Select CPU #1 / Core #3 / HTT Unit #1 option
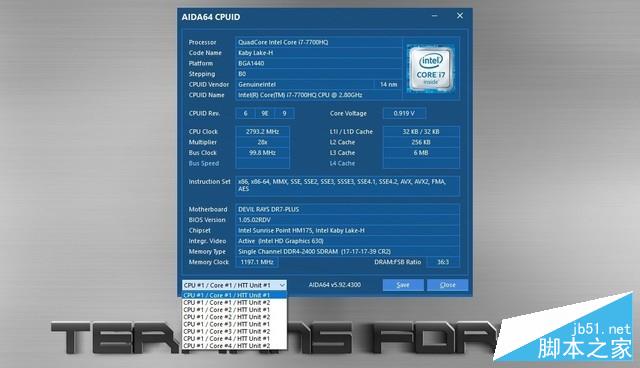This screenshot has width=640, height=368. pos(235,324)
